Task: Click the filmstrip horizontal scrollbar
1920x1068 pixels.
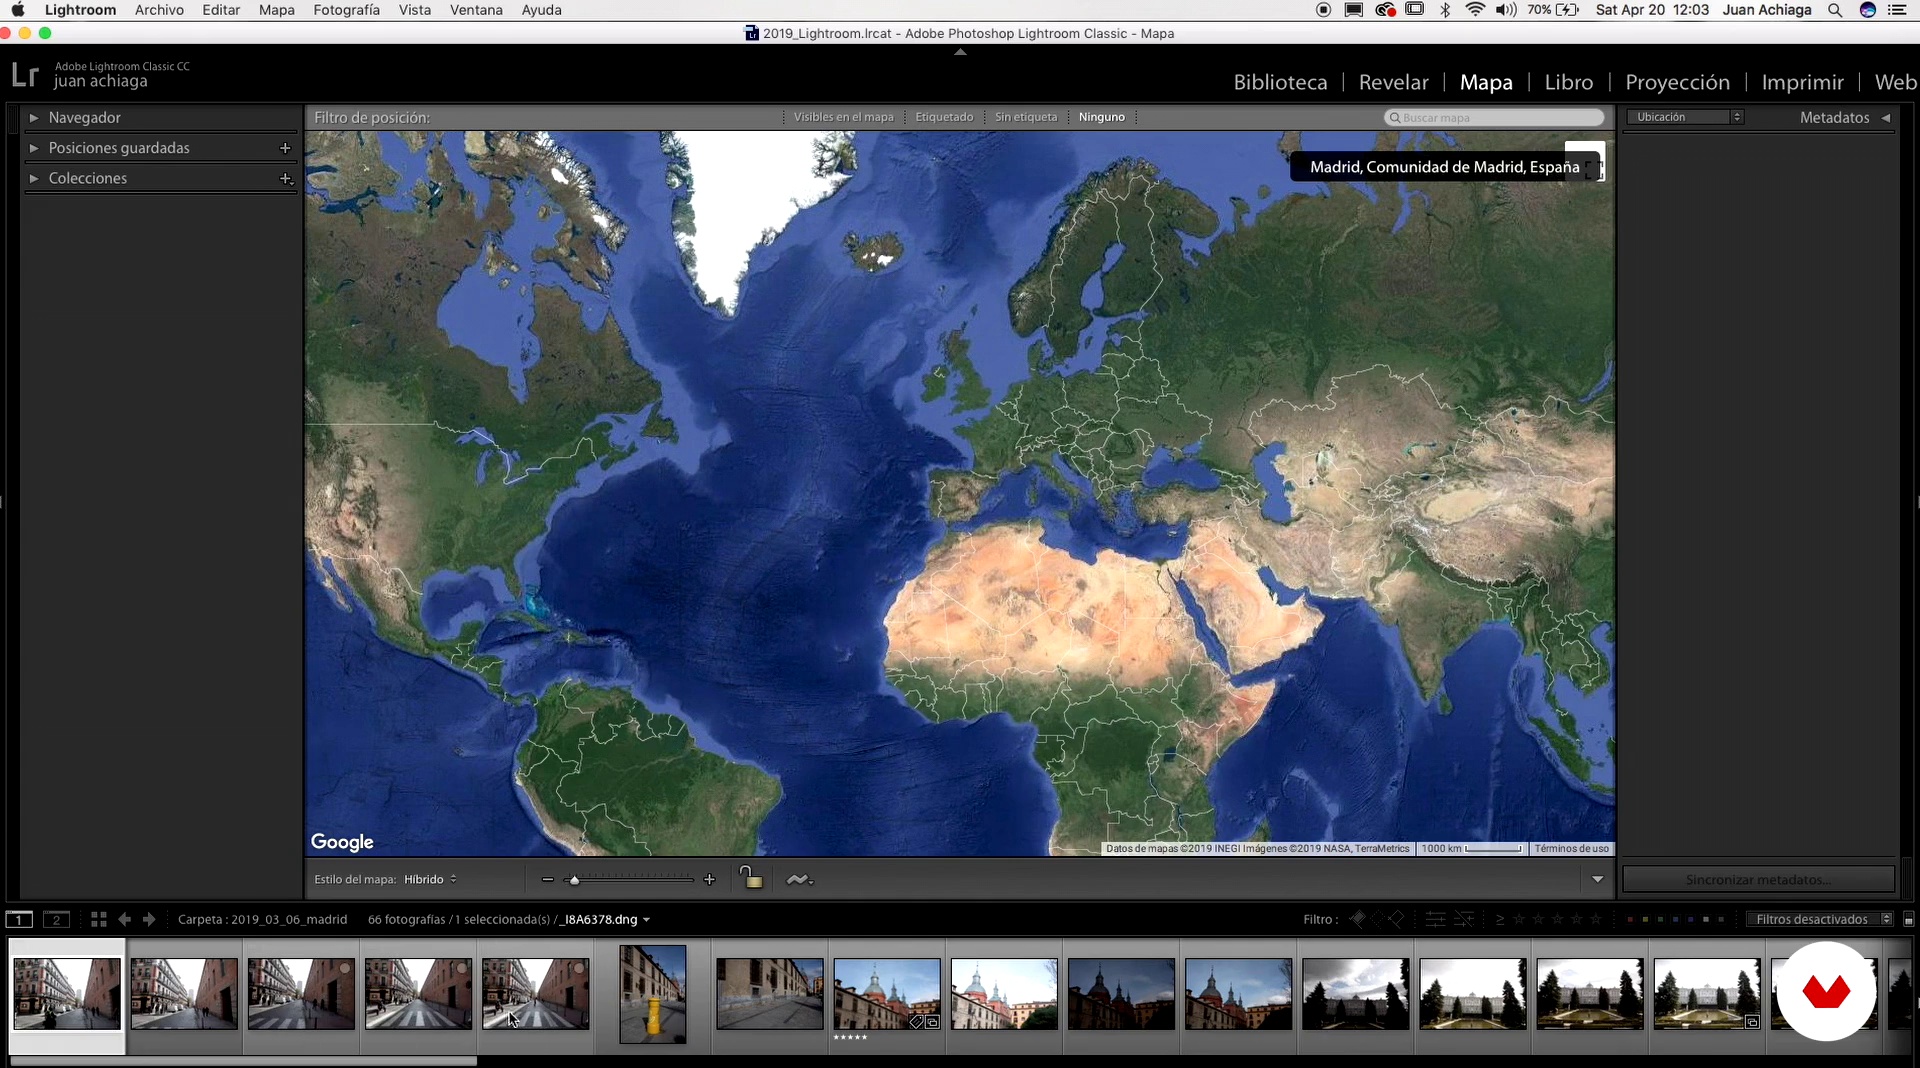Action: point(243,1061)
